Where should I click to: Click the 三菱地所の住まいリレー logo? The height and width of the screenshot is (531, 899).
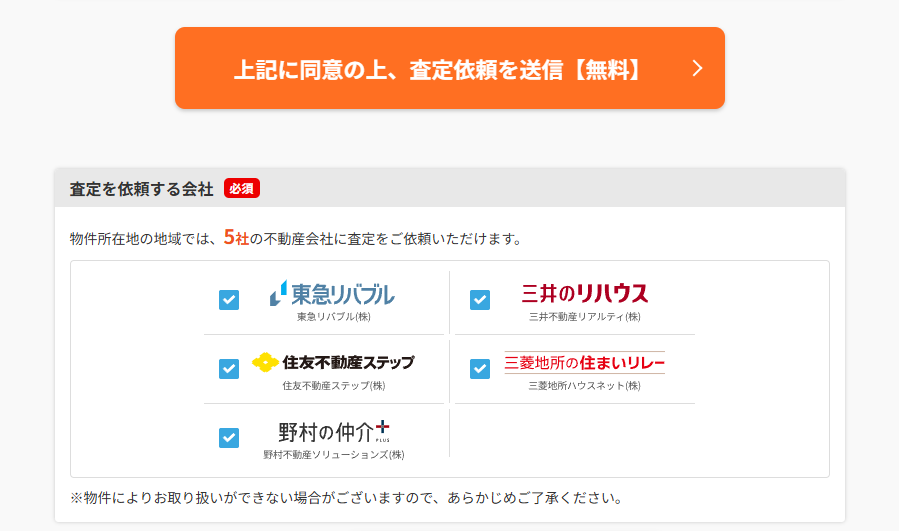point(584,362)
